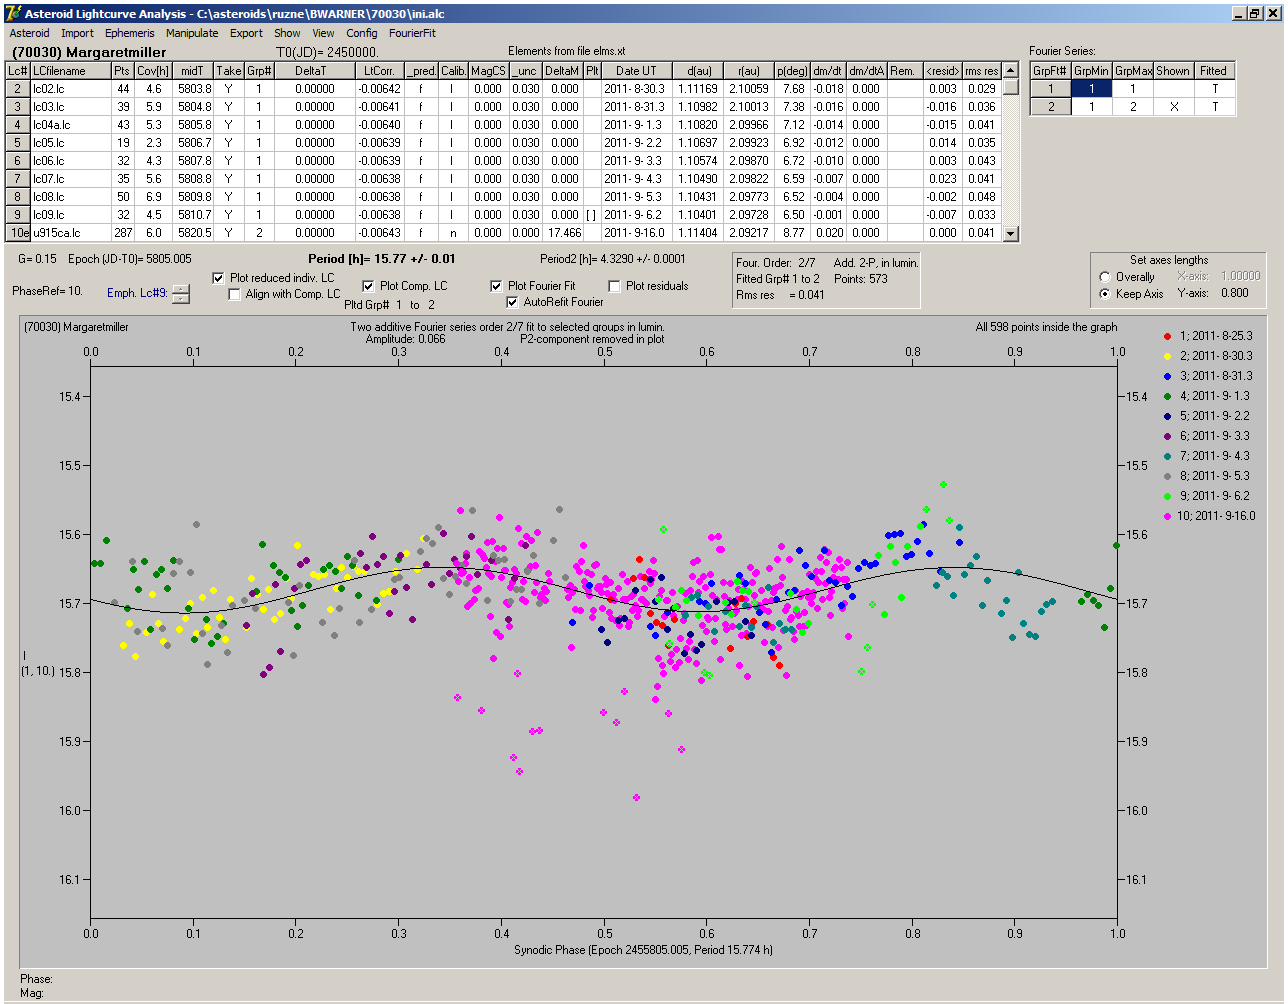The height and width of the screenshot is (1004, 1288).
Task: Click the Emph. Lc# stepper arrows
Action: (x=180, y=293)
